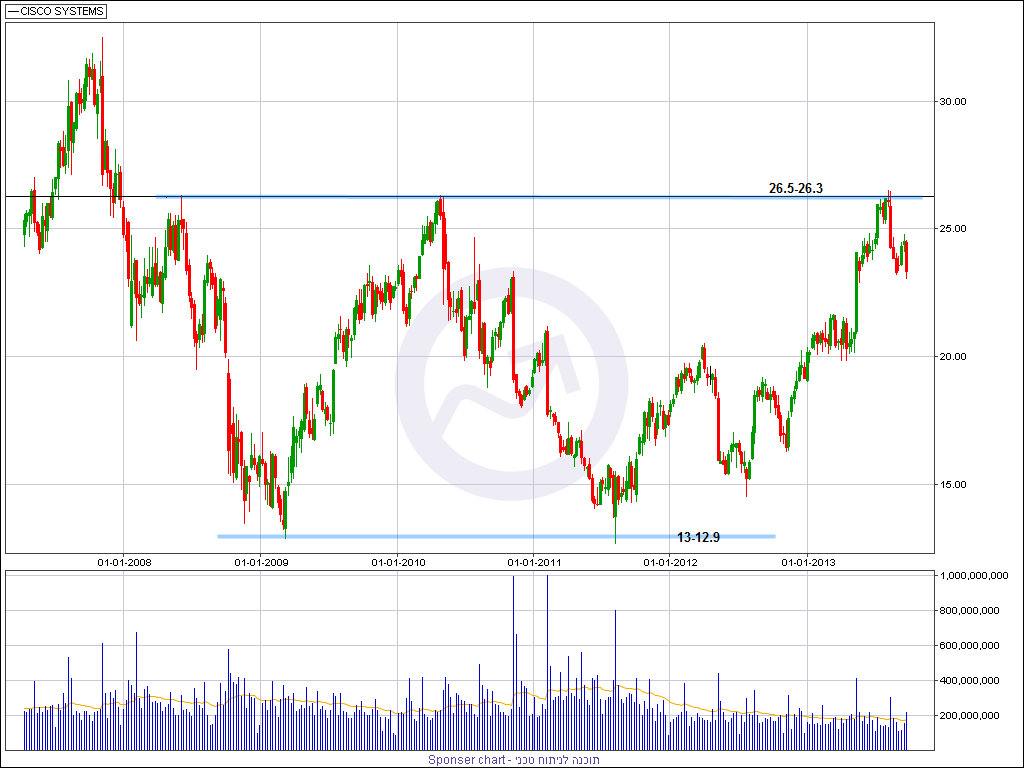Click the 26.5-26.3 resistance annotation

[x=795, y=188]
